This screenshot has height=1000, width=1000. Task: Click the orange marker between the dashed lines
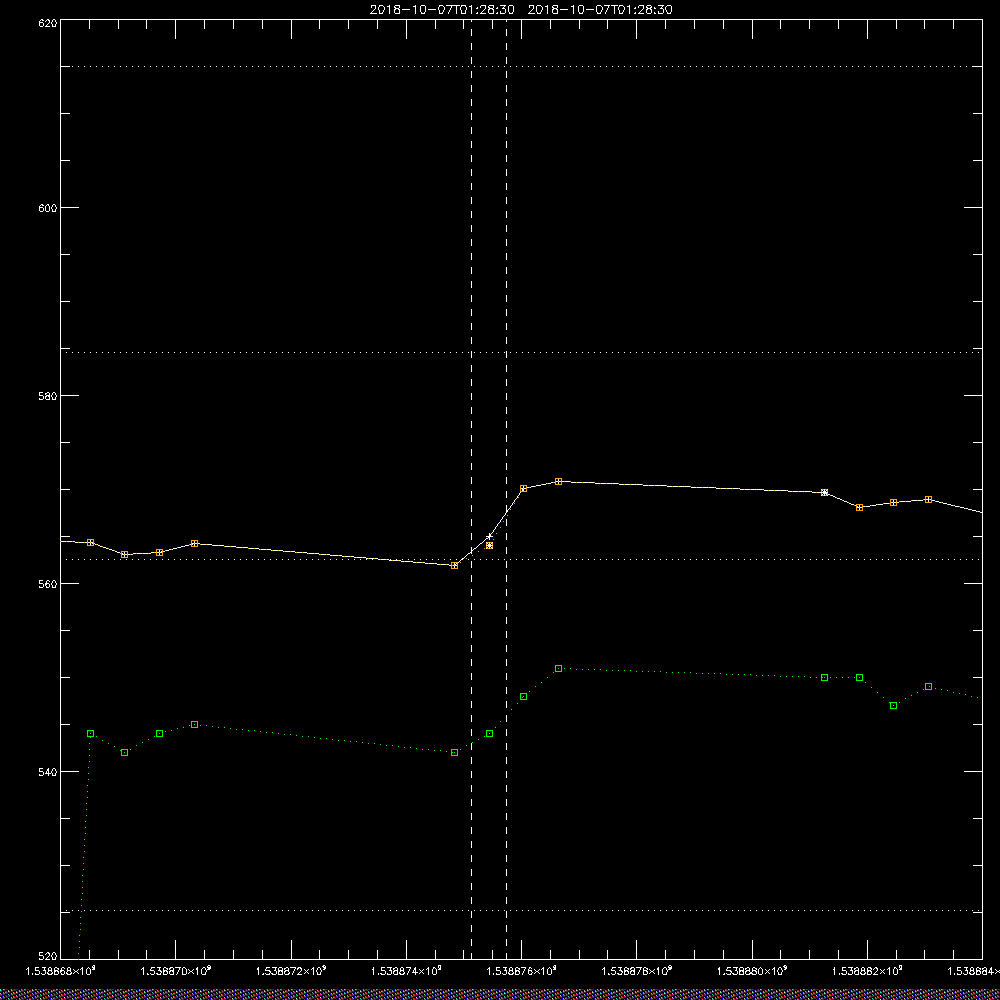[489, 545]
